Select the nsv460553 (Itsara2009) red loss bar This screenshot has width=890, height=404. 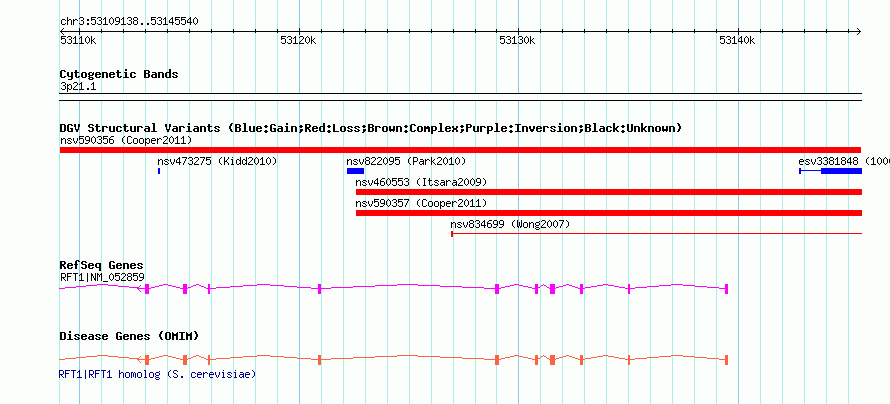click(608, 192)
